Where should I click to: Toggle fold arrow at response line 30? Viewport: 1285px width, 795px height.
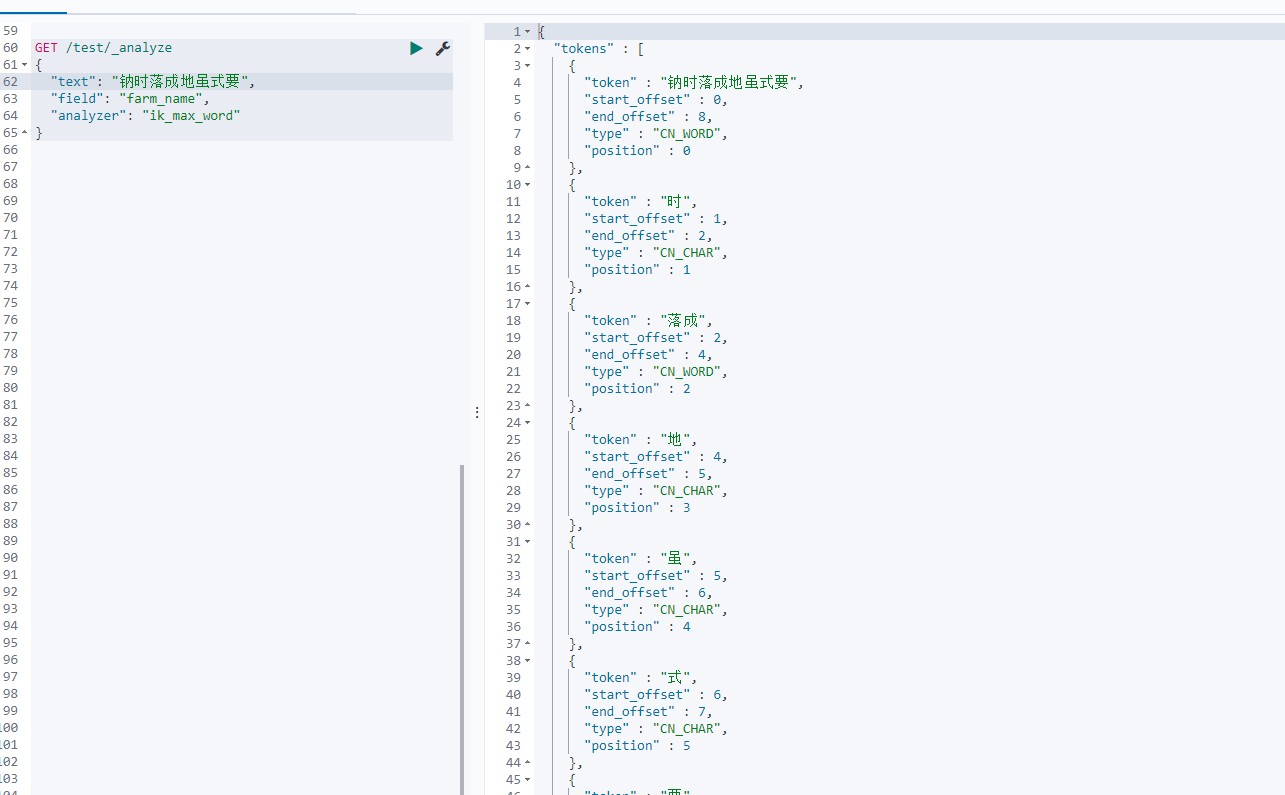pyautogui.click(x=528, y=525)
